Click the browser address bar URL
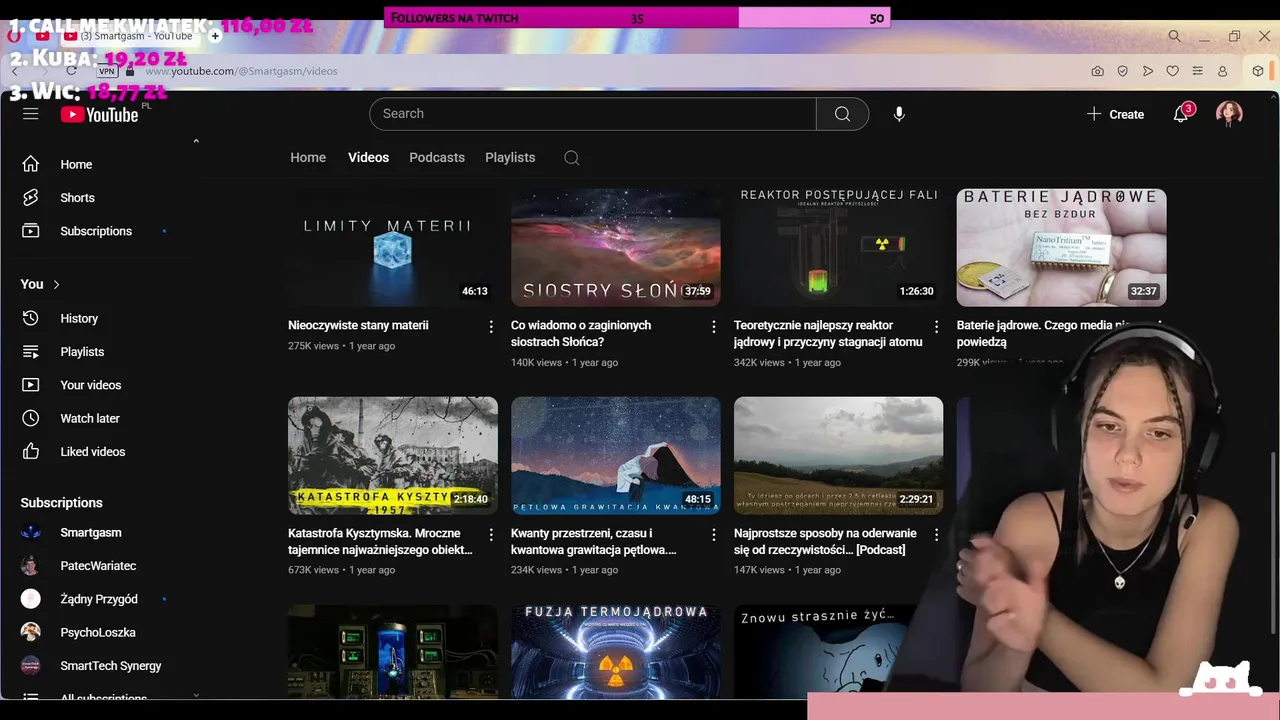This screenshot has width=1280, height=720. pos(241,71)
